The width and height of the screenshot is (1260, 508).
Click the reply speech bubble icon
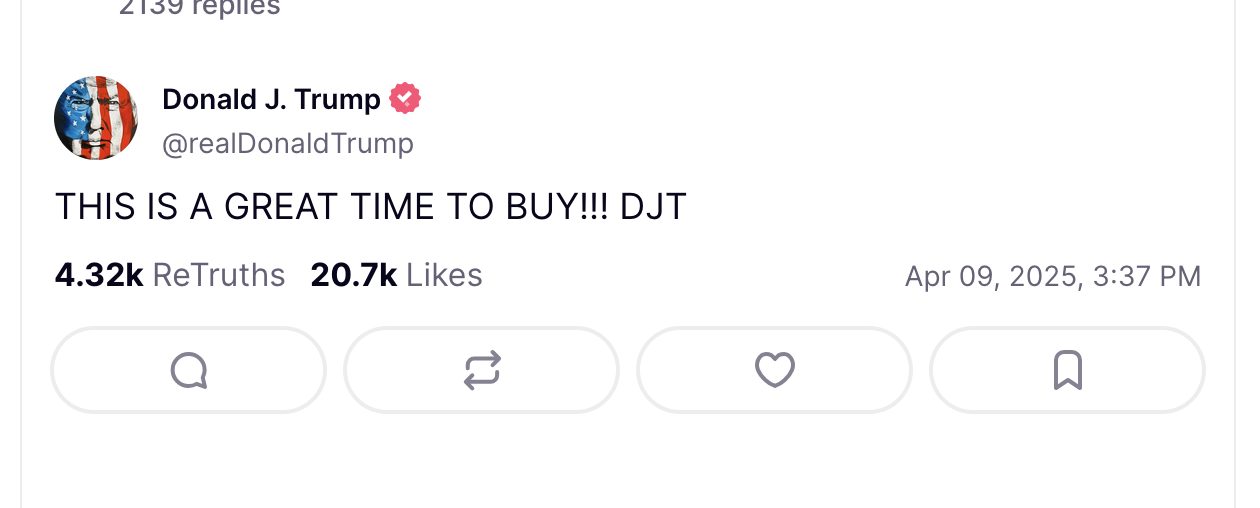[188, 371]
